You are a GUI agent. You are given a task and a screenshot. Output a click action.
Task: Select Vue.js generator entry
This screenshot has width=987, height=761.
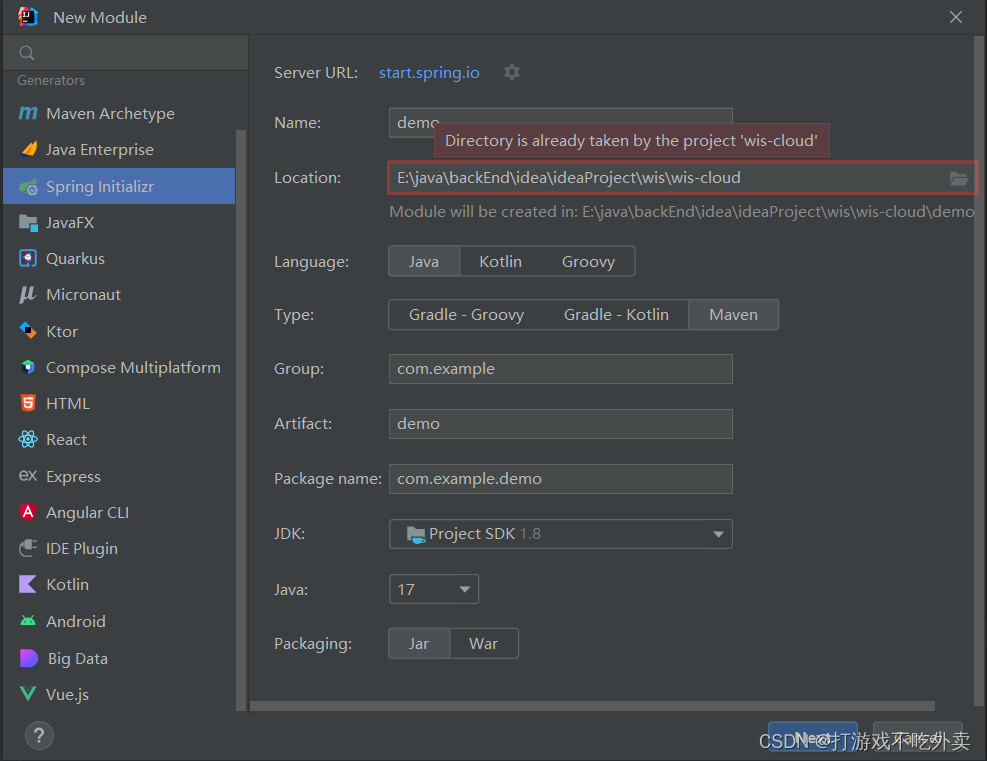pos(119,694)
